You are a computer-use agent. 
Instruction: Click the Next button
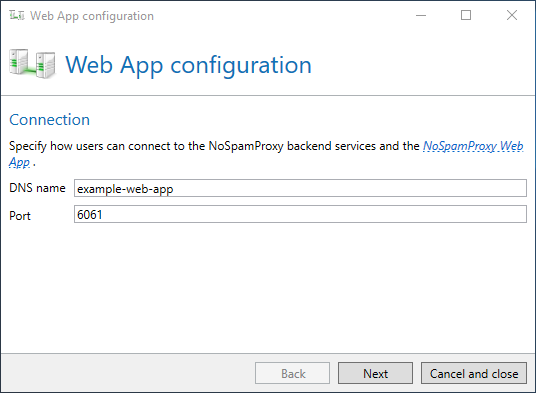coord(375,373)
